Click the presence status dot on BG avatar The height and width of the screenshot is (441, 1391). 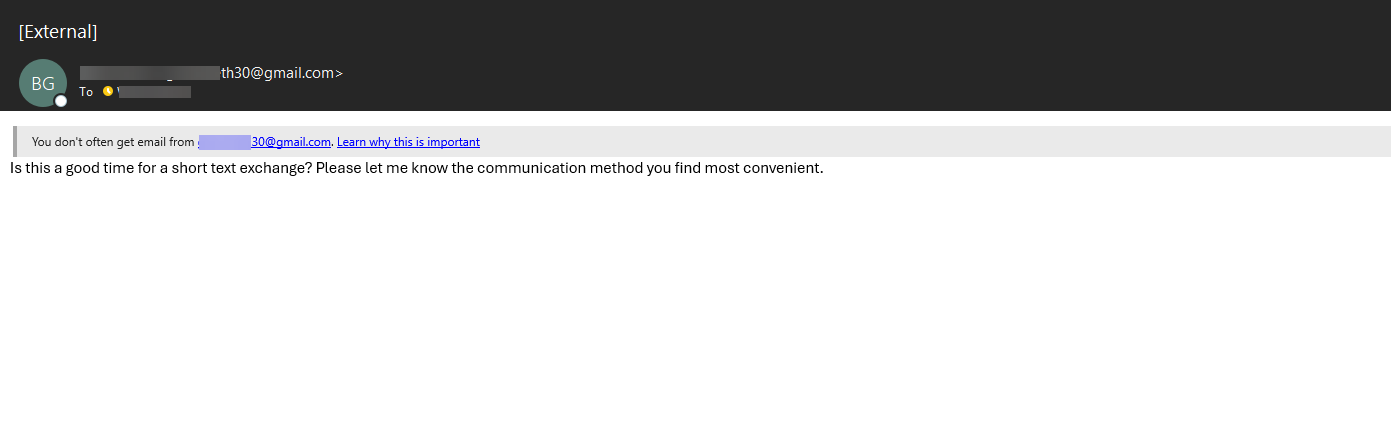[61, 101]
